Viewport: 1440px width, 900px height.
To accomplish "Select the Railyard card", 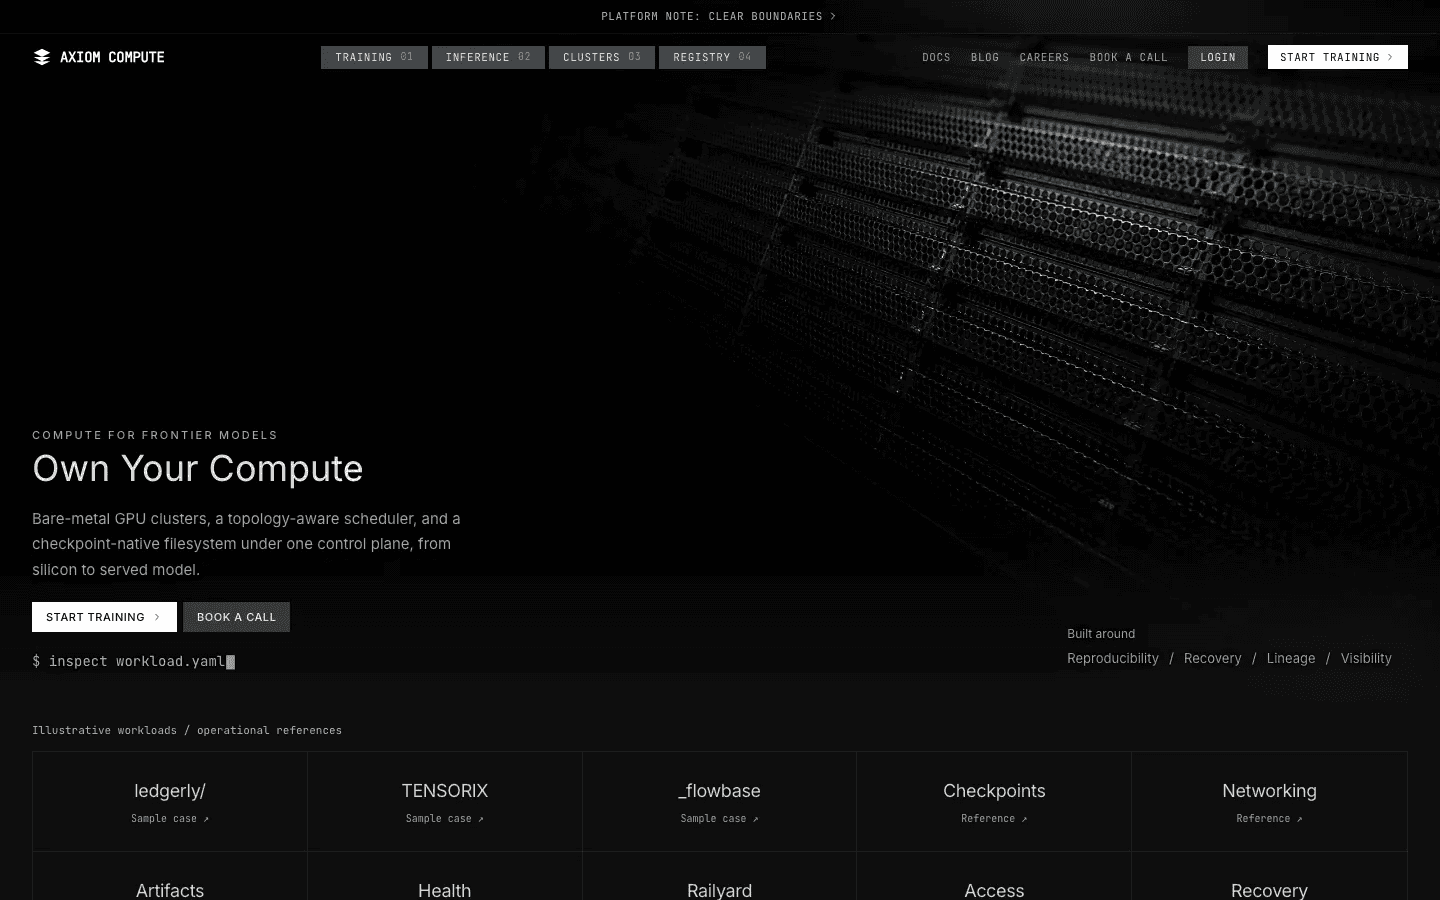I will click(x=720, y=876).
